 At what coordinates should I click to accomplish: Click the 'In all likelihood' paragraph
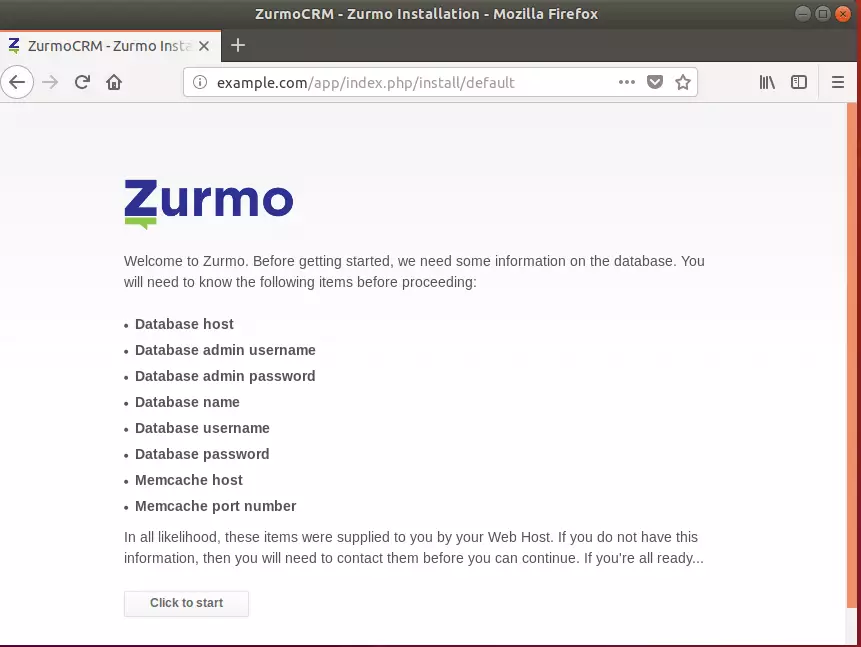pos(413,548)
